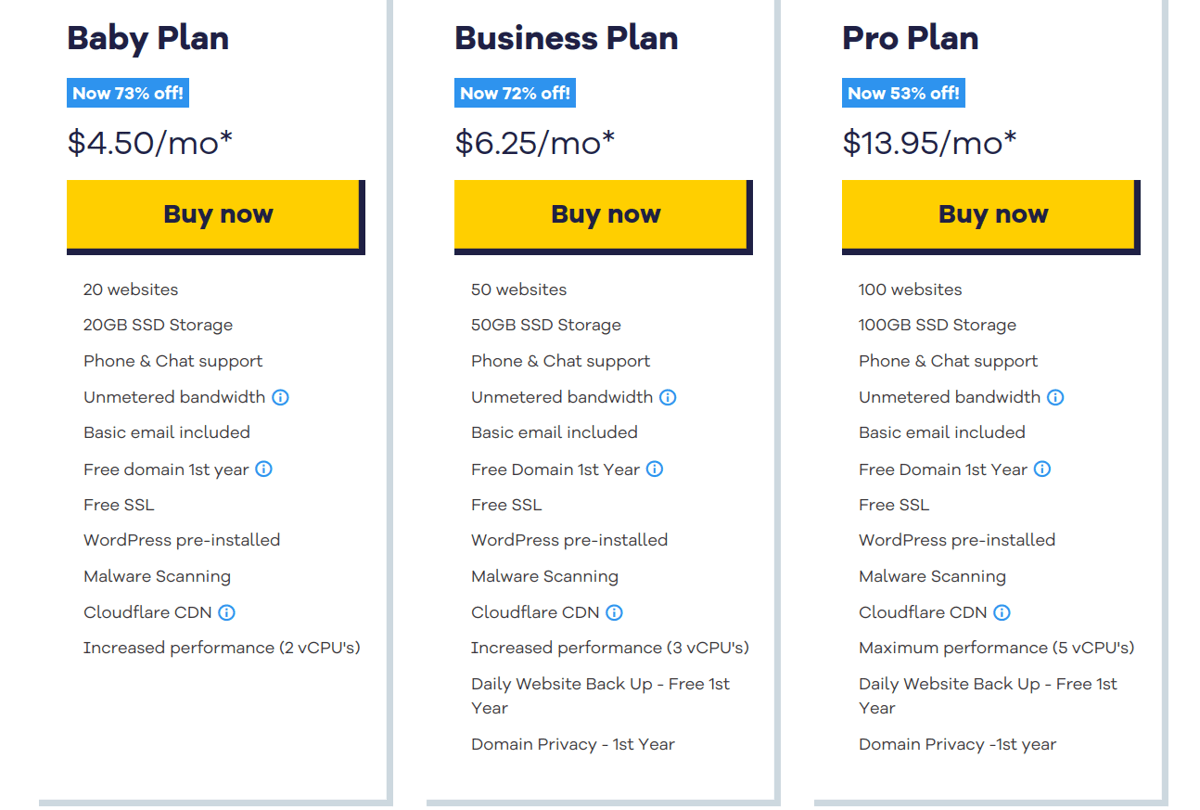The image size is (1200, 810).
Task: Click Buy now for the Baby Plan
Action: [x=215, y=214]
